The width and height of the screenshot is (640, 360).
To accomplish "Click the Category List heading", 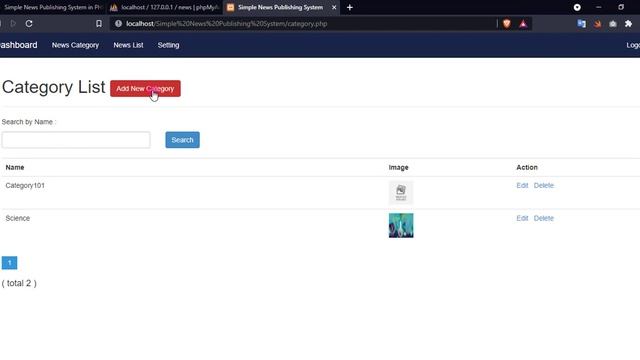I will pyautogui.click(x=53, y=87).
